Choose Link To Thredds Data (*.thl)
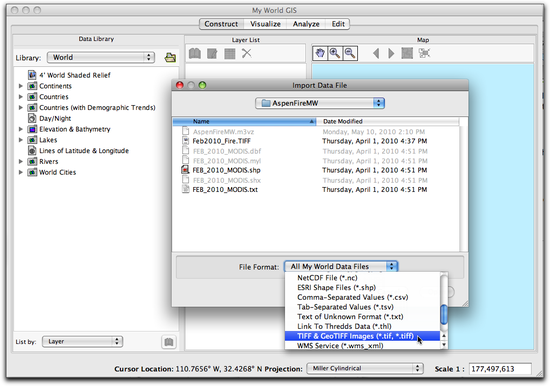 click(x=362, y=326)
